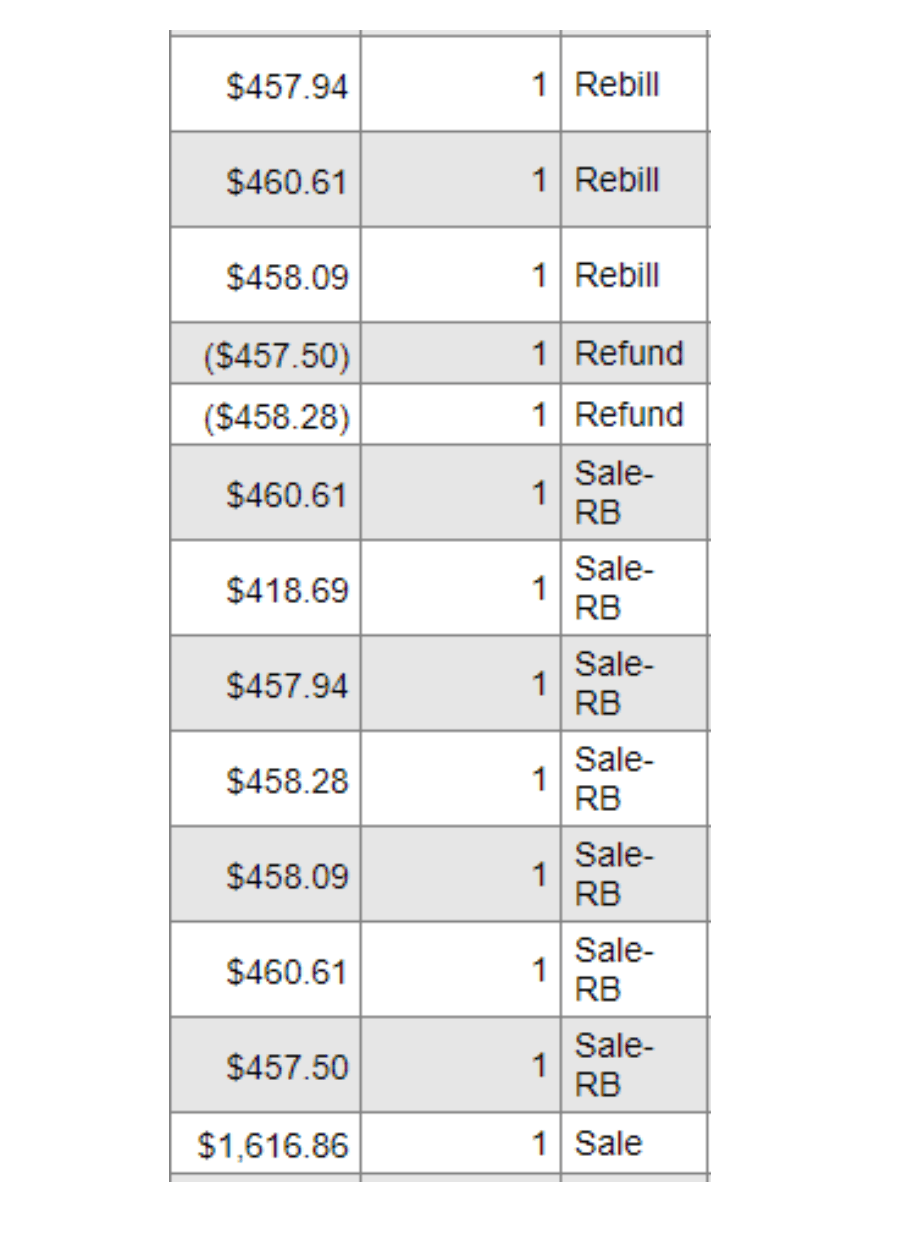The height and width of the screenshot is (1260, 906).
Task: Select the $418.69 amount cell
Action: click(x=287, y=590)
